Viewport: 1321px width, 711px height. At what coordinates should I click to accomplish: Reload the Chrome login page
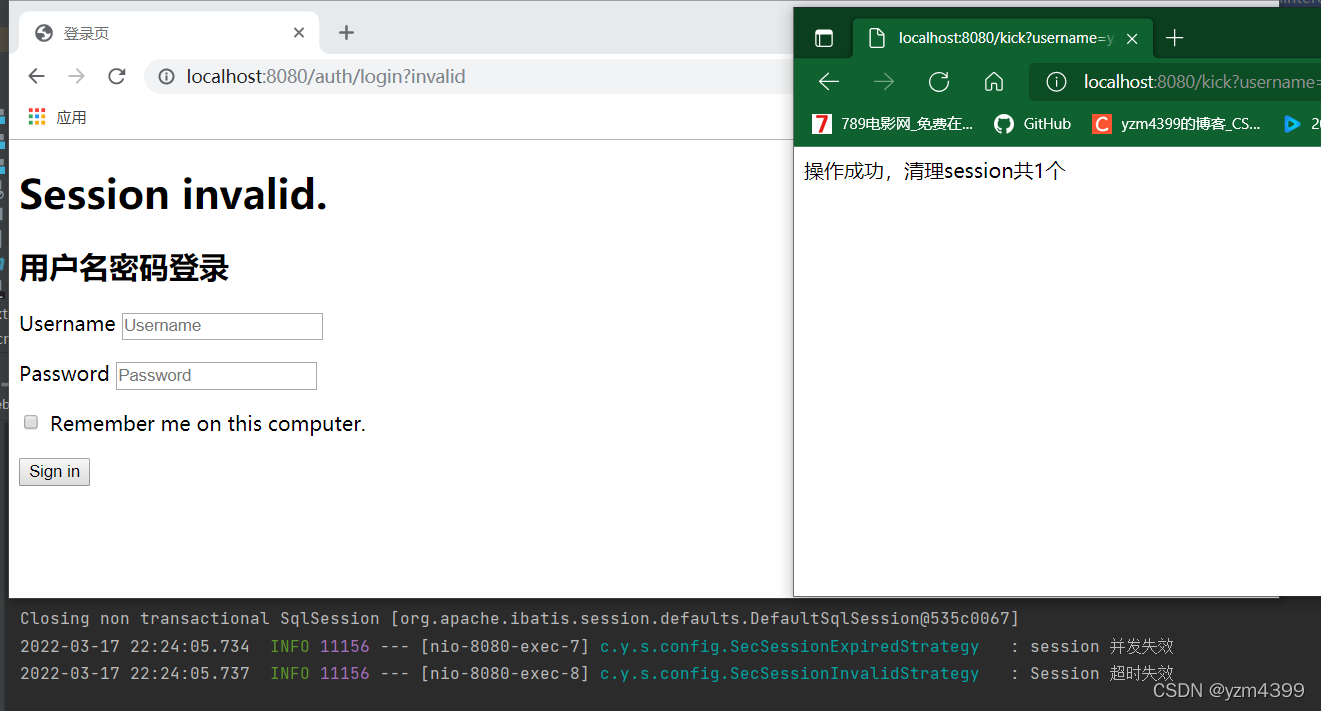tap(116, 77)
